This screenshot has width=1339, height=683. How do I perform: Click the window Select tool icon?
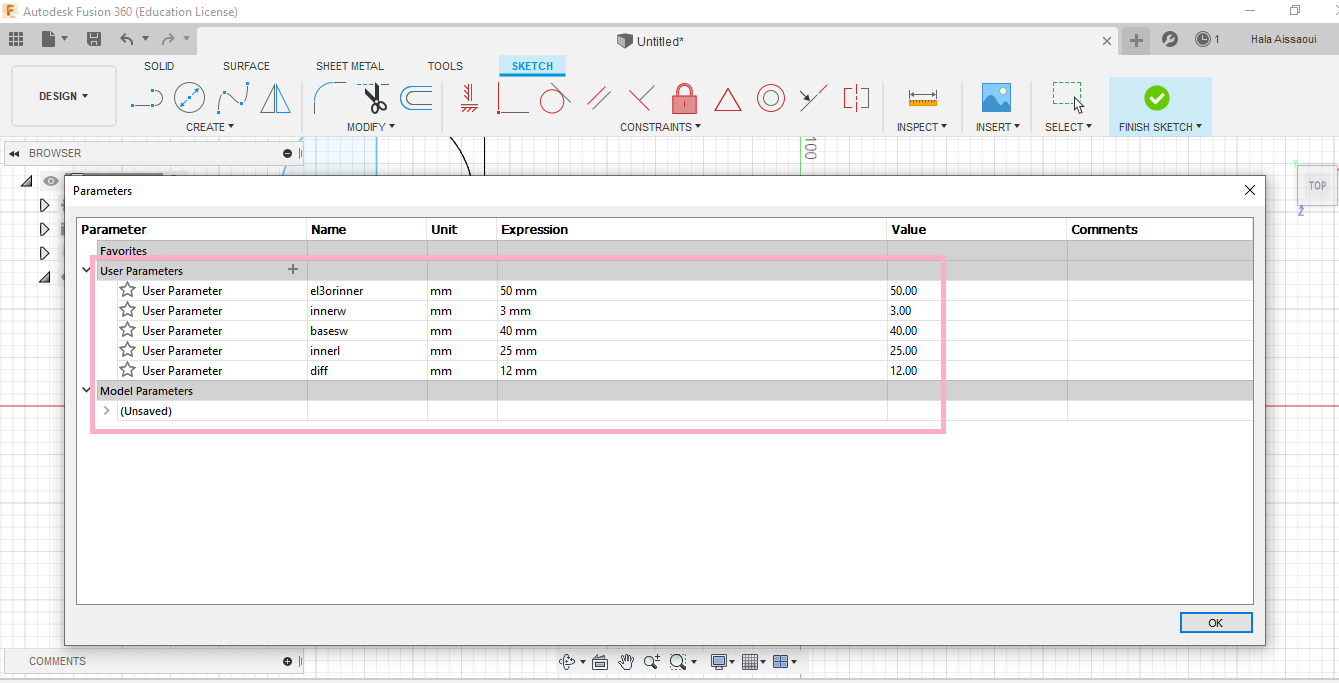point(1068,98)
